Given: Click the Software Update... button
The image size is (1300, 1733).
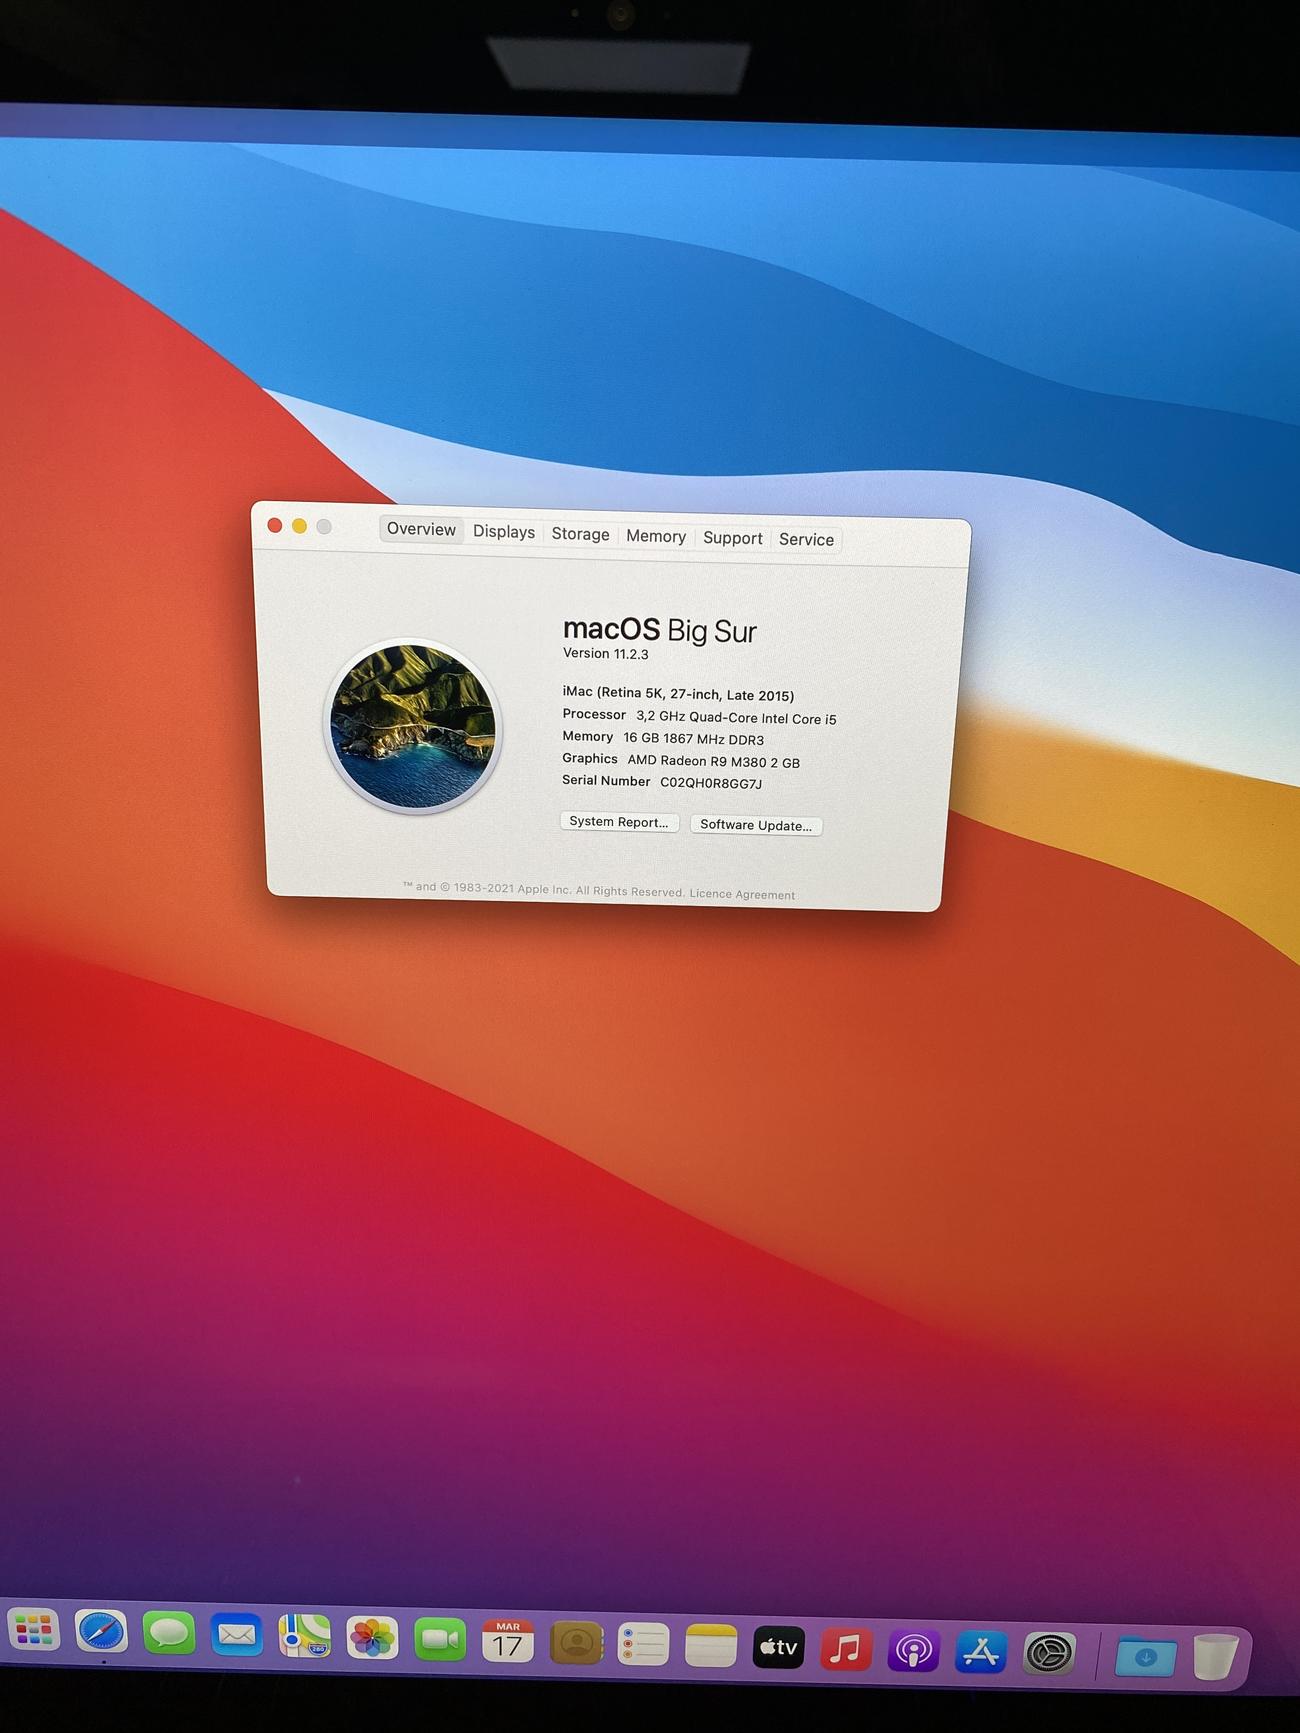Looking at the screenshot, I should point(756,825).
